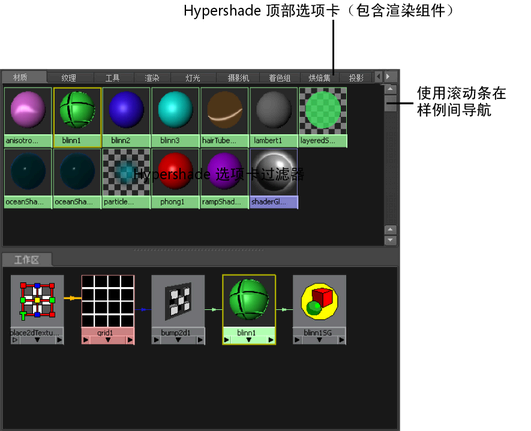The height and width of the screenshot is (431, 531).
Task: Click the swatch panel scrollbar thumb
Action: (x=390, y=103)
